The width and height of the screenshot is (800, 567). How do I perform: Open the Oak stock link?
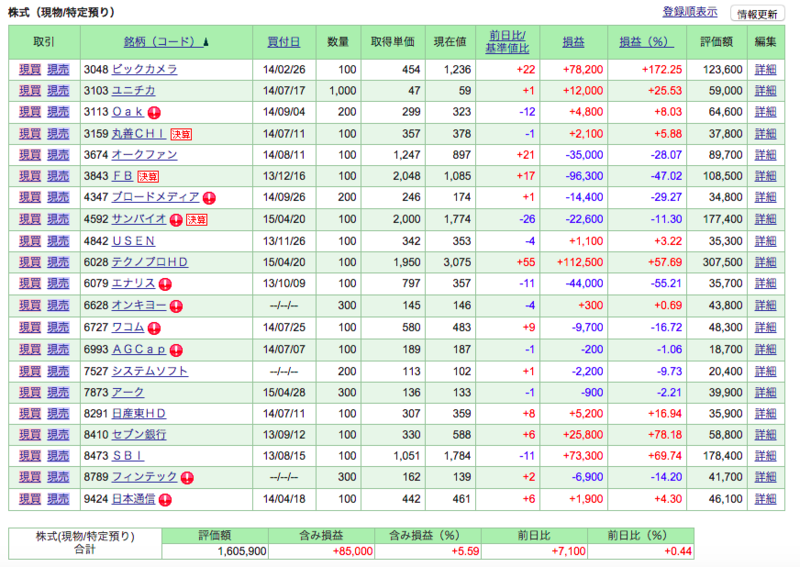(128, 112)
